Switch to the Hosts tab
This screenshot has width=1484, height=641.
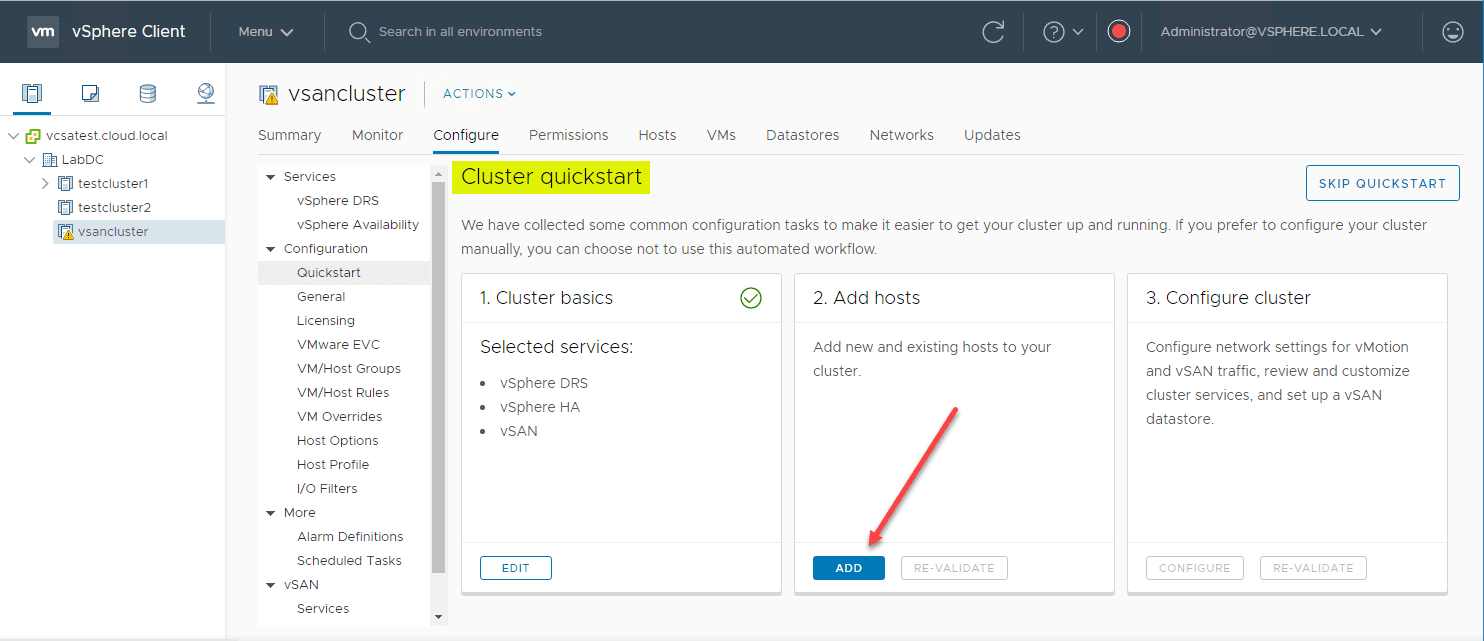pyautogui.click(x=658, y=135)
